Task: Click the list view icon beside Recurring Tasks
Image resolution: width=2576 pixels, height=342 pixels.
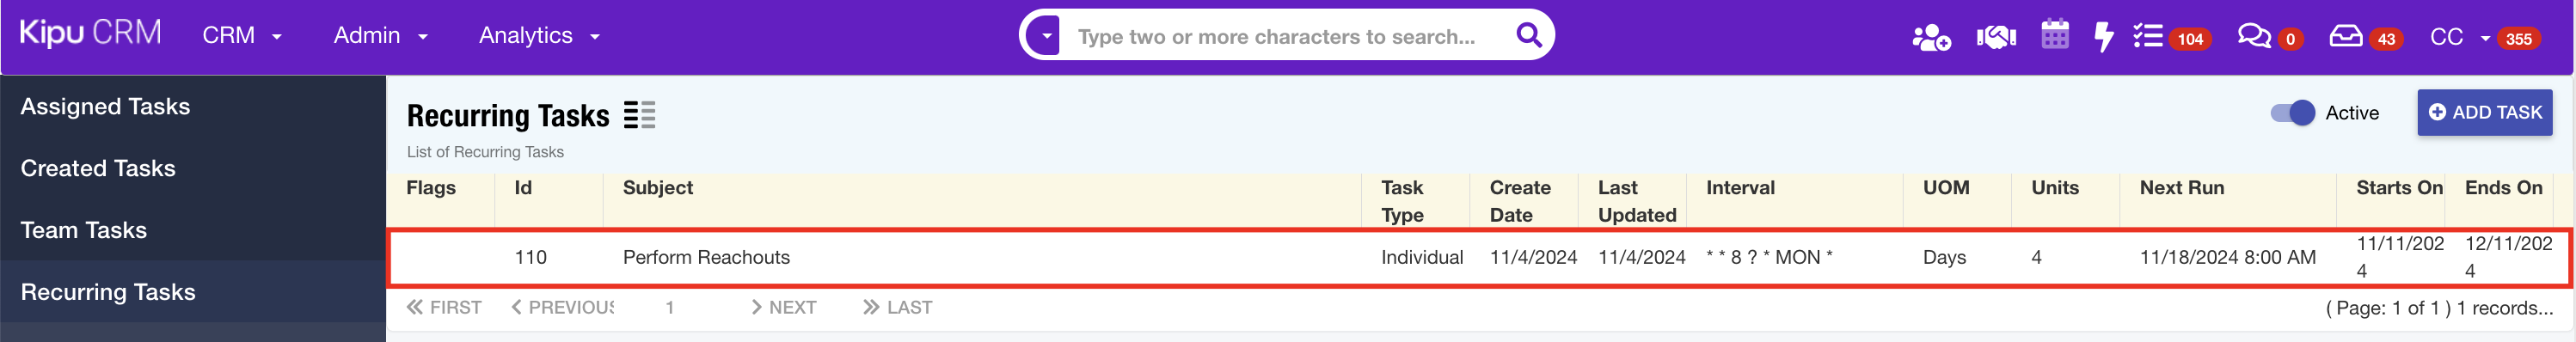Action: [x=639, y=115]
